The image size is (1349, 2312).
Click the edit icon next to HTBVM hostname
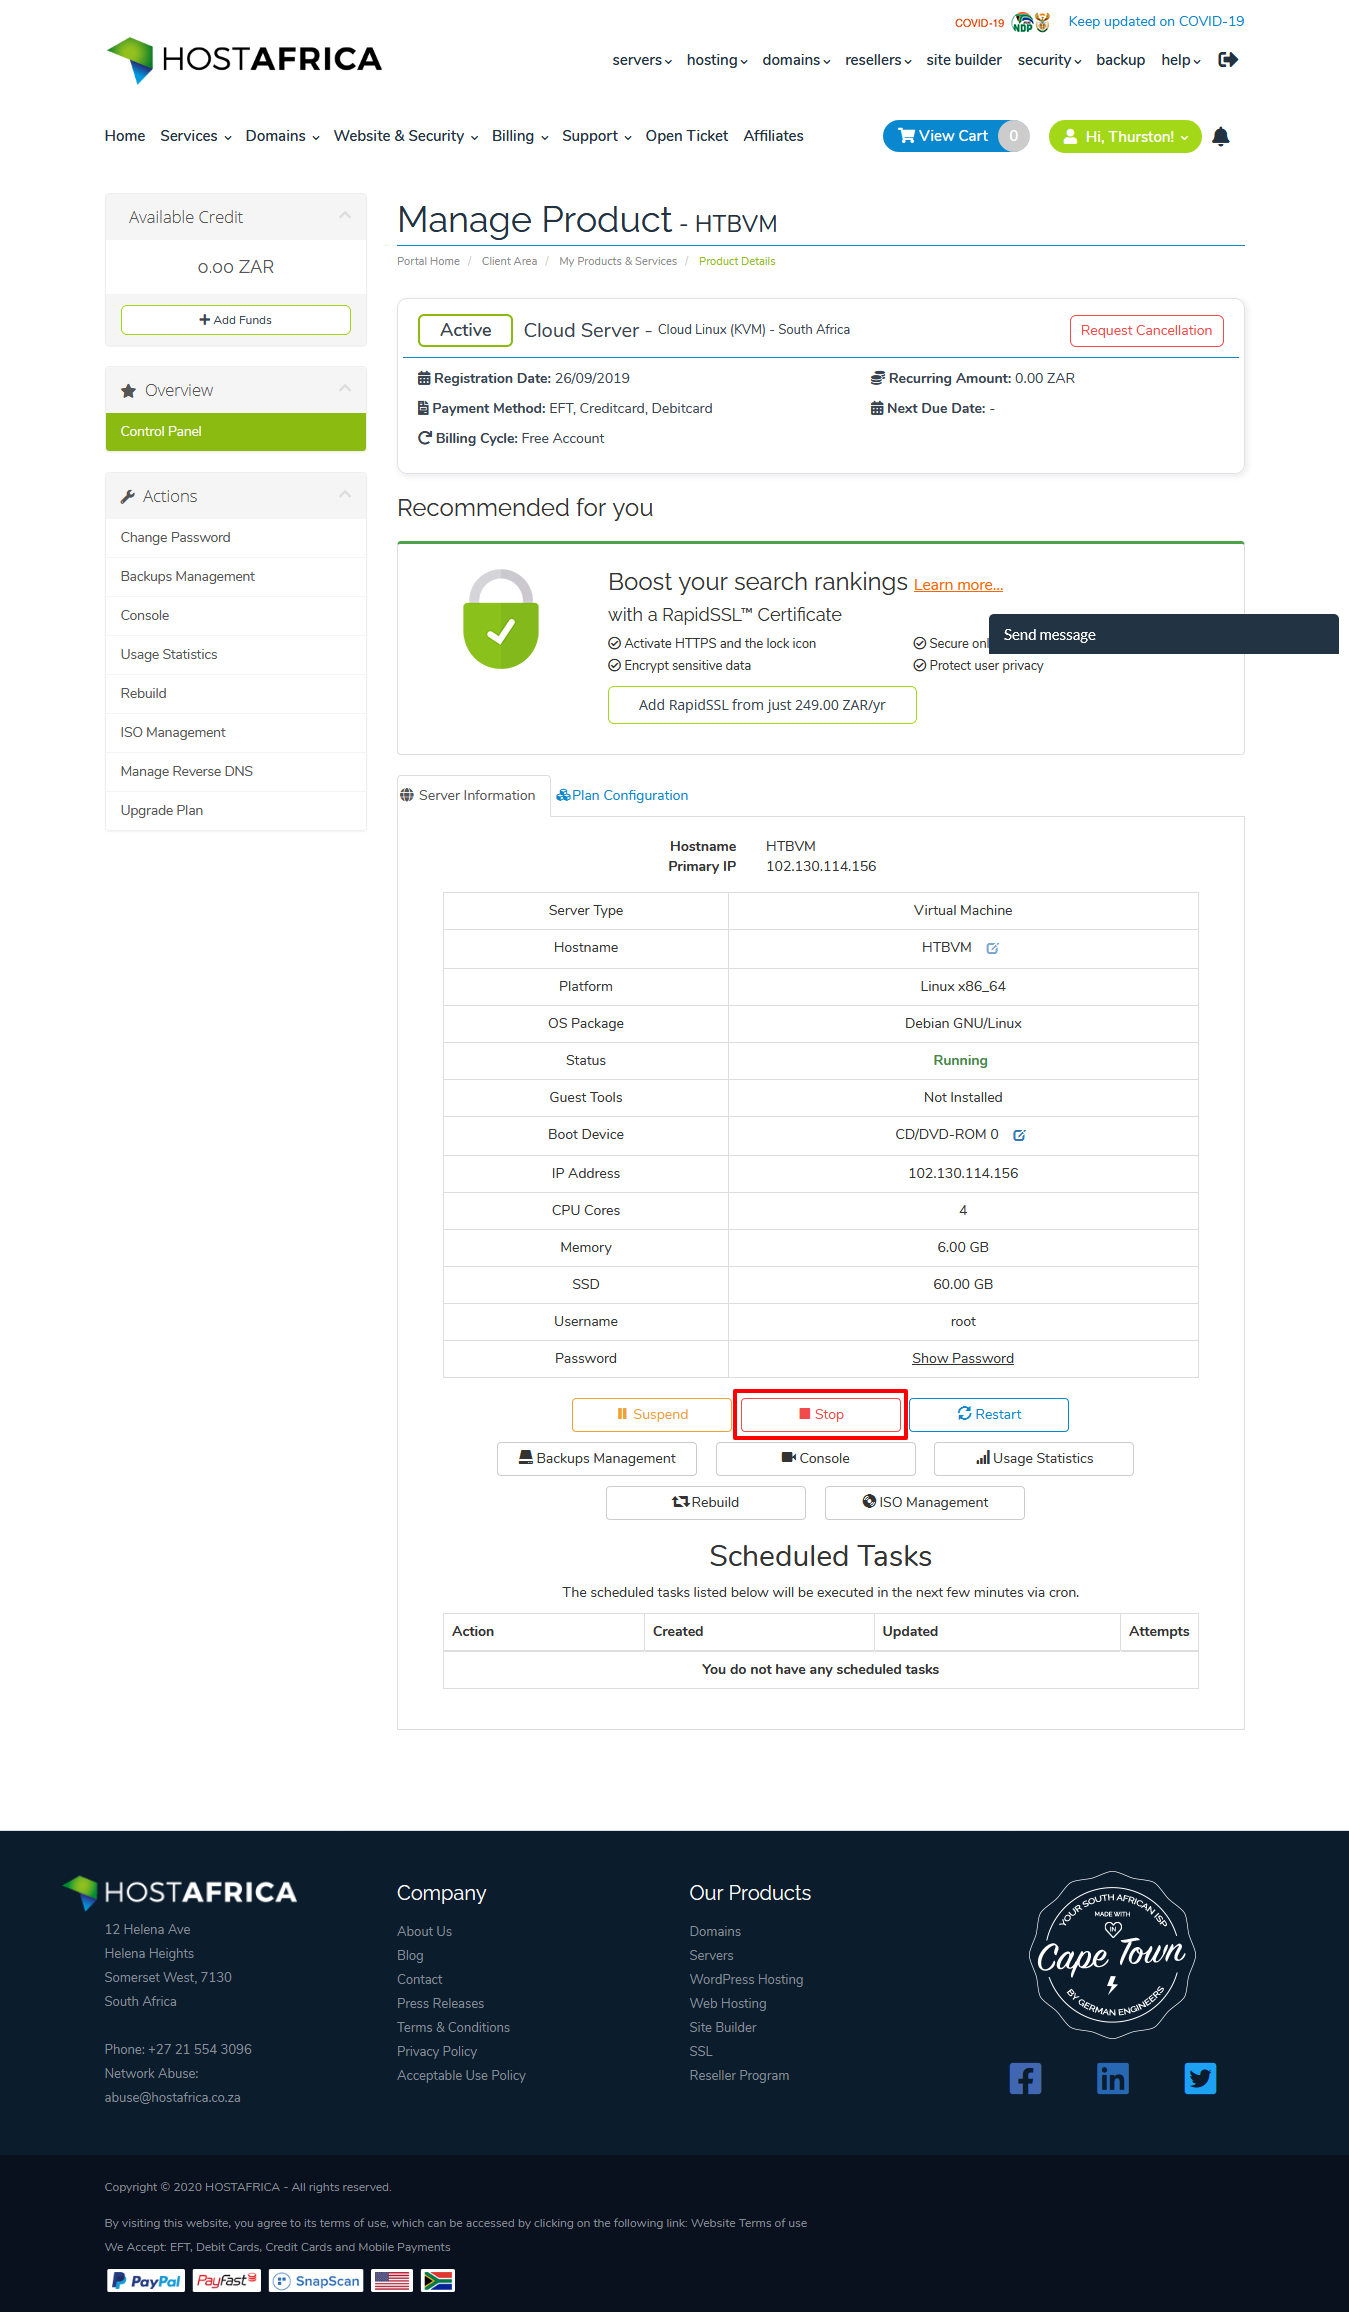[992, 948]
